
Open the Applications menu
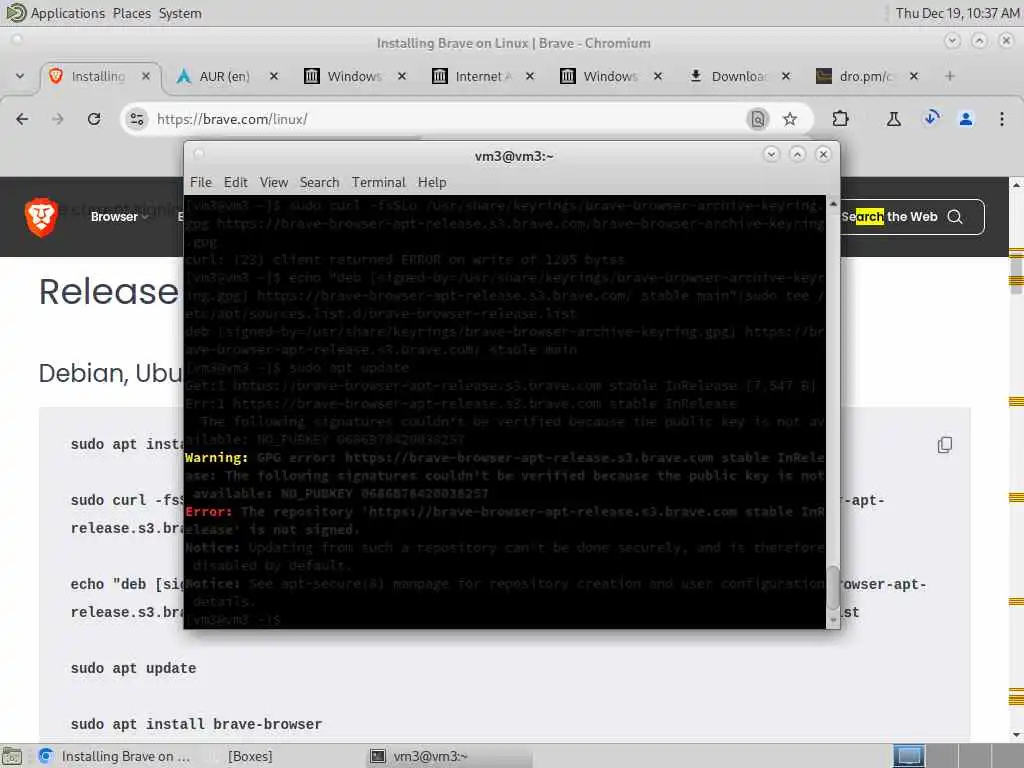(x=56, y=13)
